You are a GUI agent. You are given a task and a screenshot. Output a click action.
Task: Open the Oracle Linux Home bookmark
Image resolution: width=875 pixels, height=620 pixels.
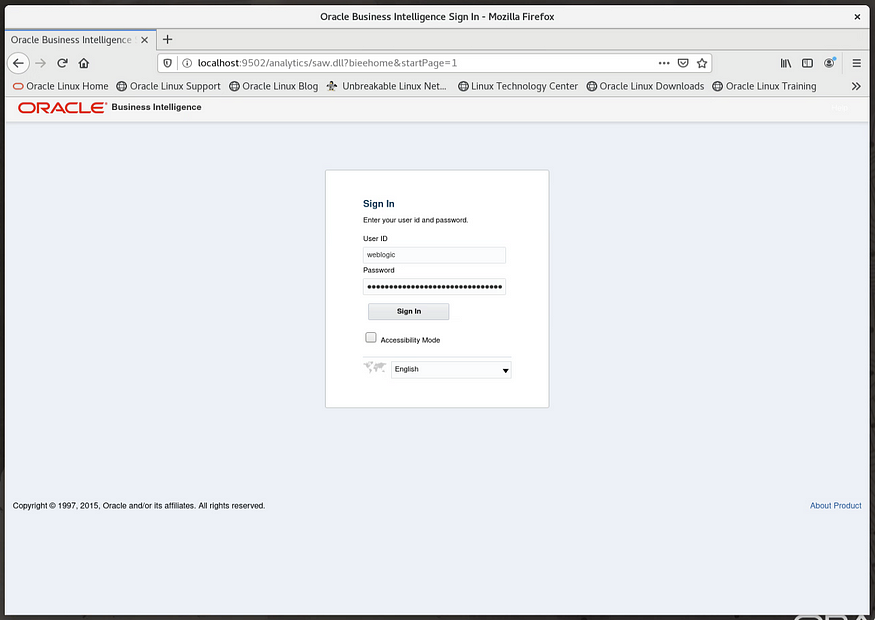click(61, 86)
